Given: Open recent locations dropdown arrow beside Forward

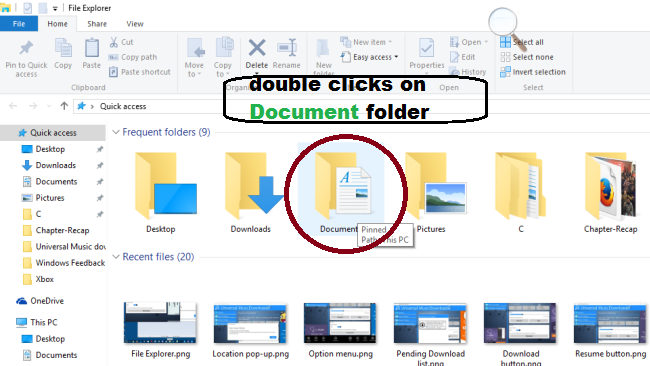Looking at the screenshot, I should 49,106.
